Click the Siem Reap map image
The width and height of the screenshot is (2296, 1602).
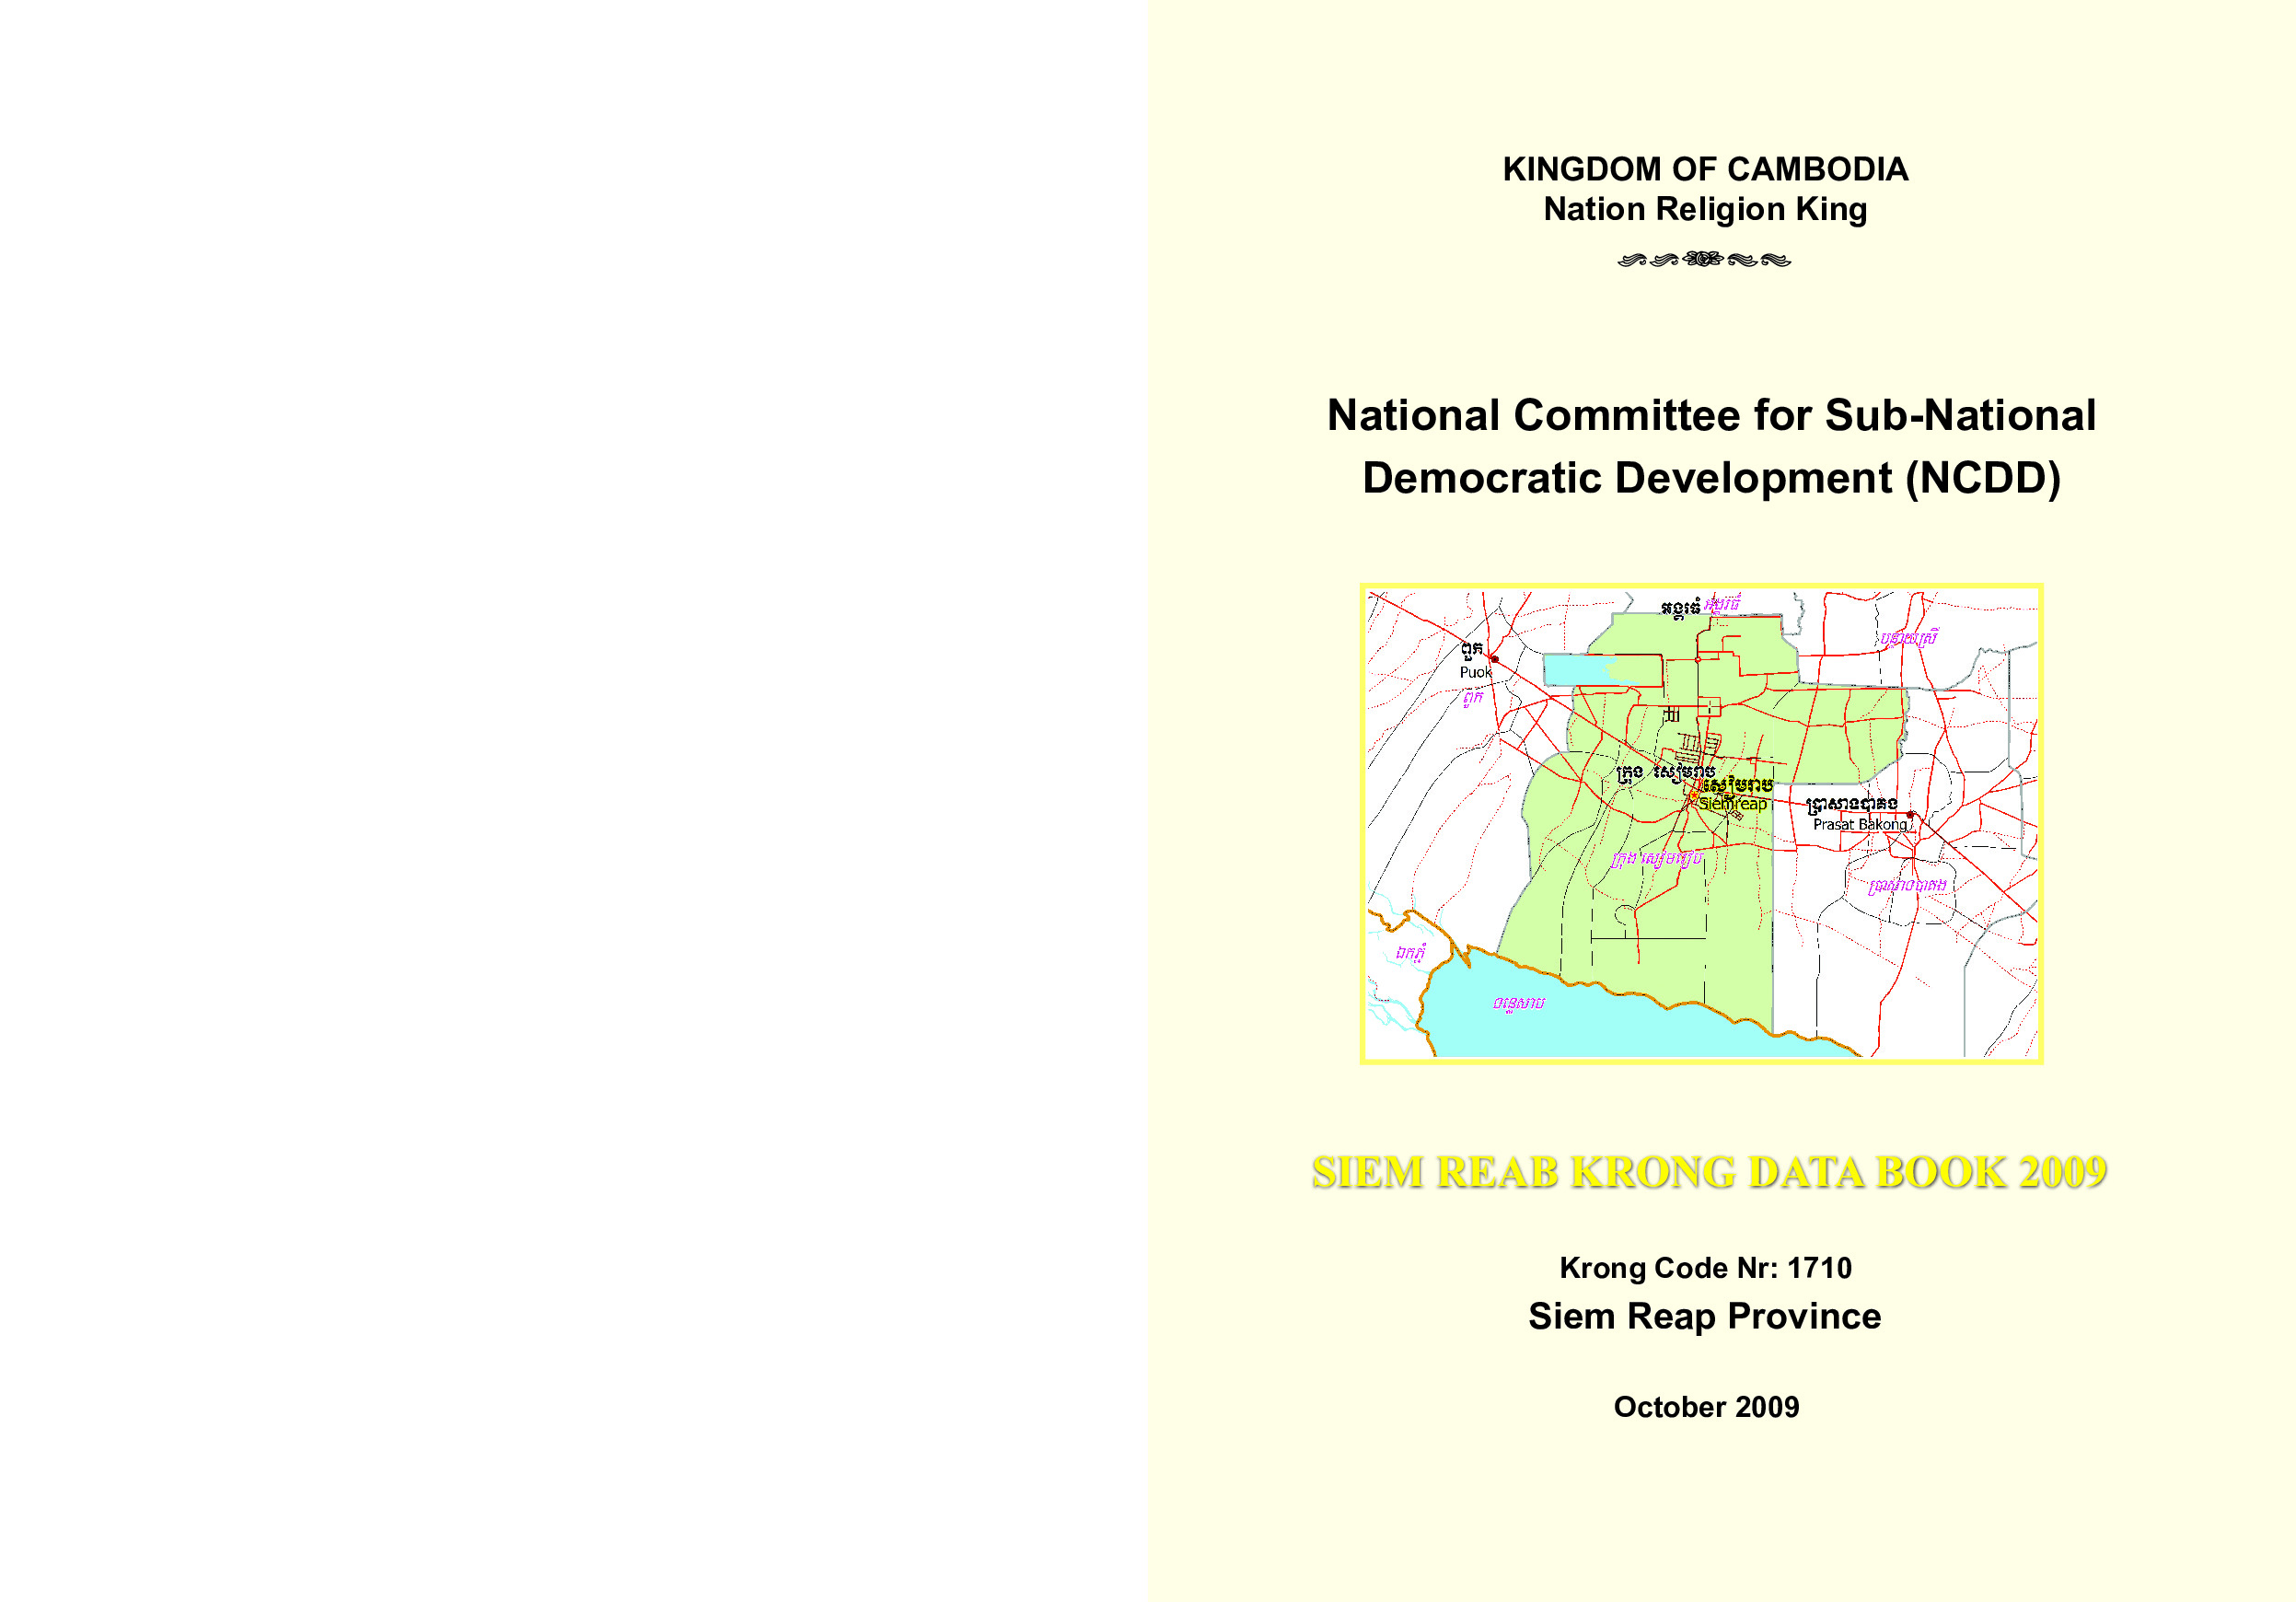tap(1701, 823)
